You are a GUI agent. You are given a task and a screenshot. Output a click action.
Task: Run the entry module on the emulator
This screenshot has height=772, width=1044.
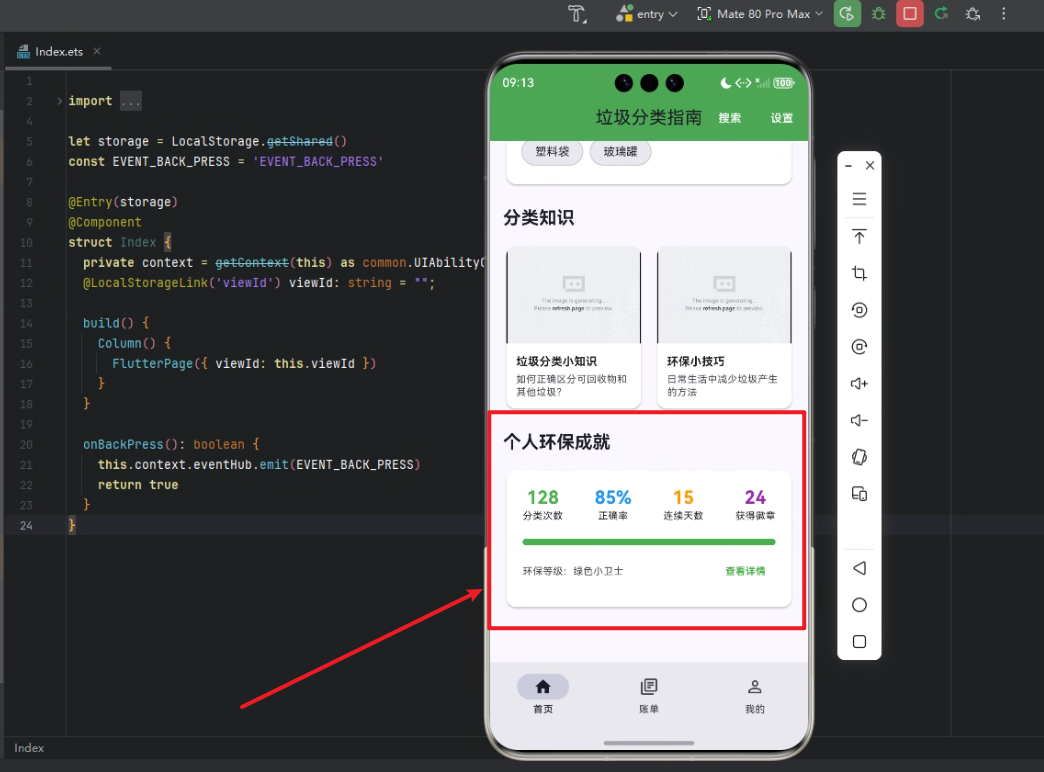point(847,14)
